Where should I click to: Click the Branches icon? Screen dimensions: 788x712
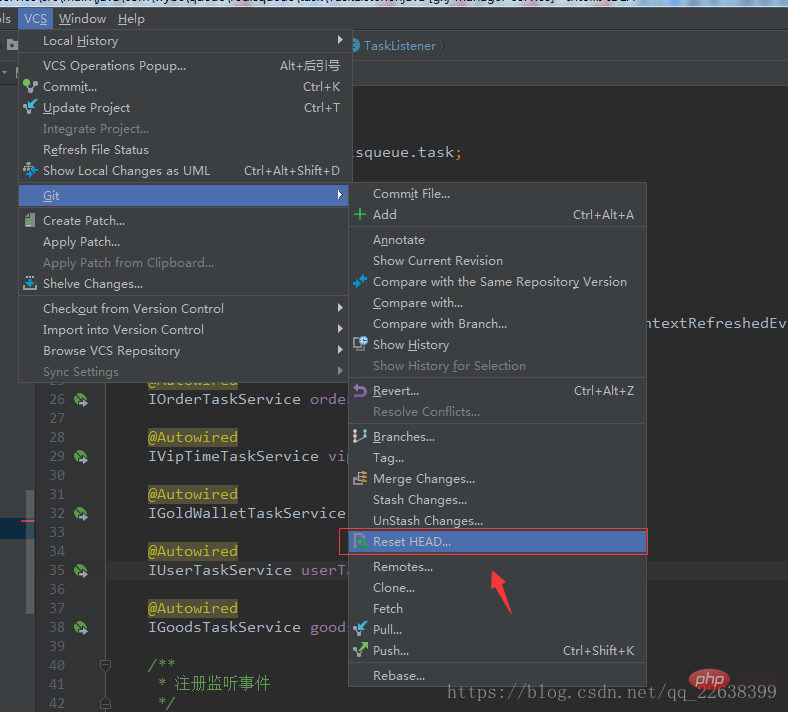click(360, 436)
